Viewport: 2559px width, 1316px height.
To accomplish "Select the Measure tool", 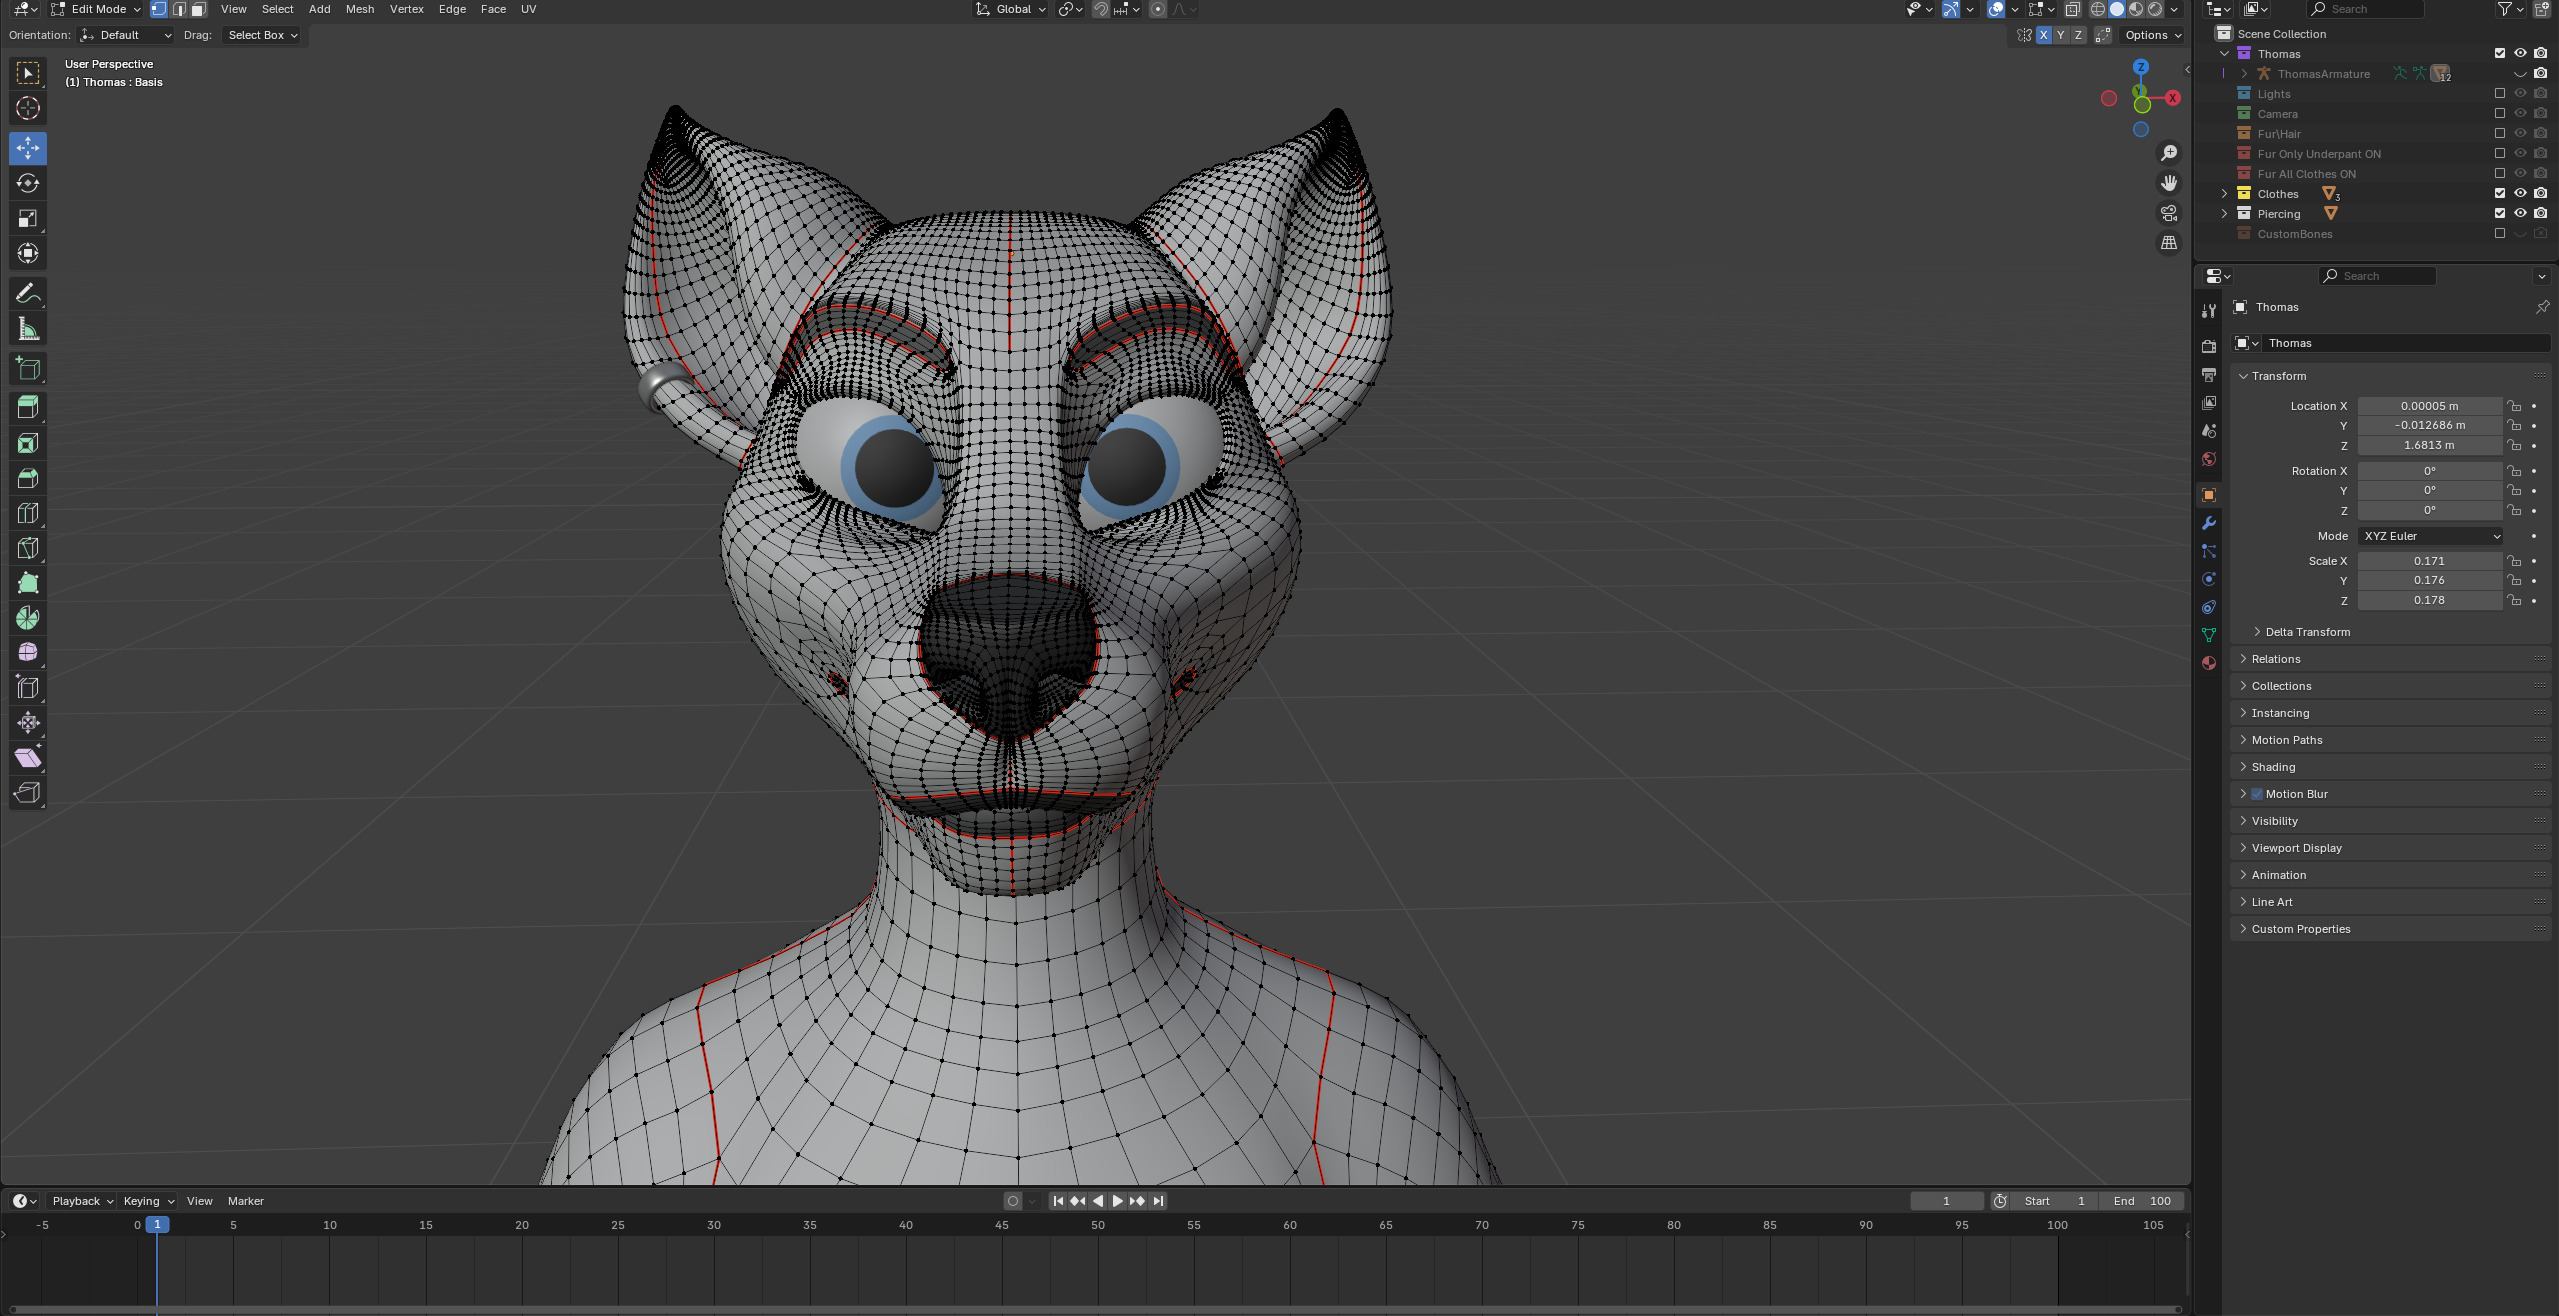I will [x=28, y=329].
